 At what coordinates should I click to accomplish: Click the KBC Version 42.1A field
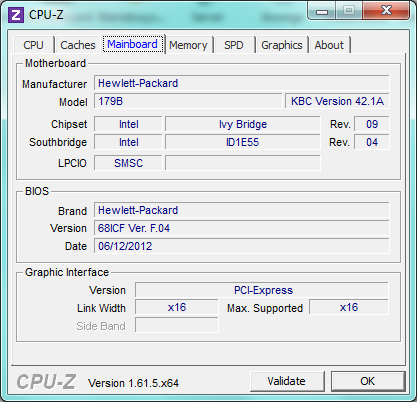[x=337, y=101]
